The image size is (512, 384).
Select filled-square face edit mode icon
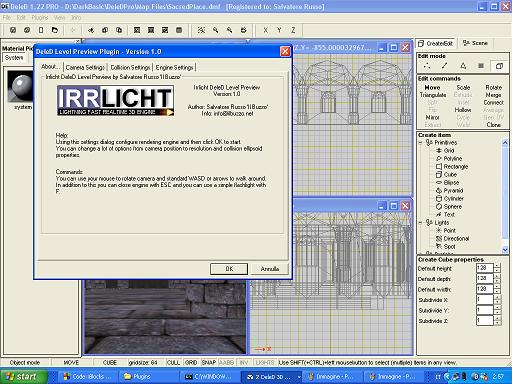481,66
